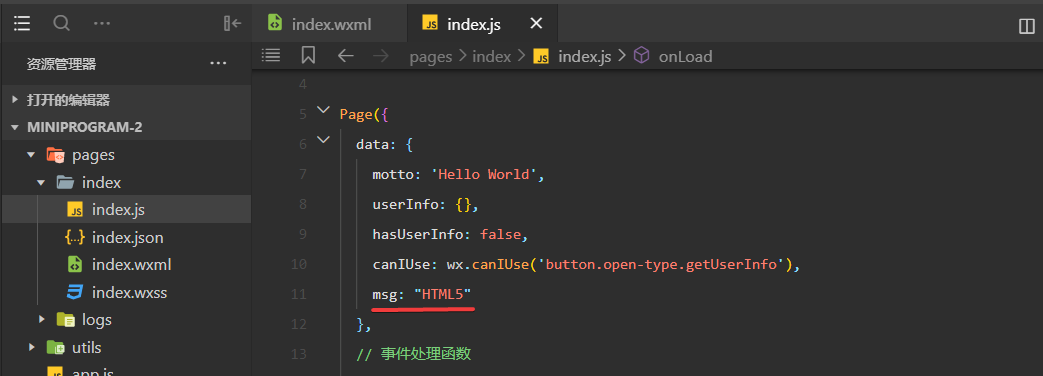This screenshot has width=1043, height=376.
Task: Select the onLoad breadcrumb item
Action: (x=673, y=57)
